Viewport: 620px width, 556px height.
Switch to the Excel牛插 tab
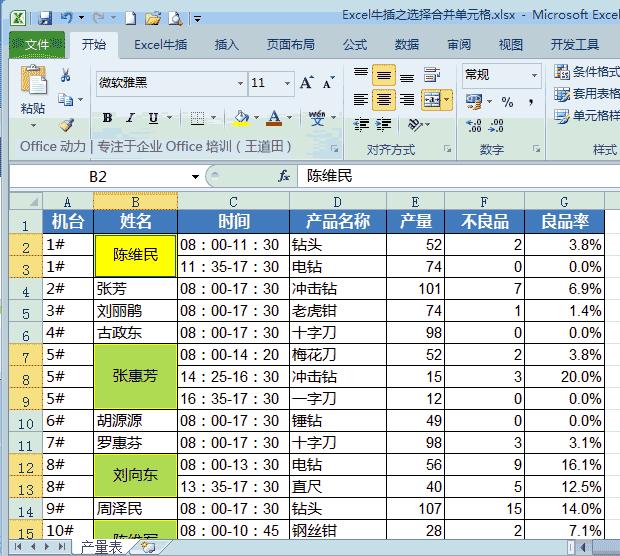coord(161,44)
